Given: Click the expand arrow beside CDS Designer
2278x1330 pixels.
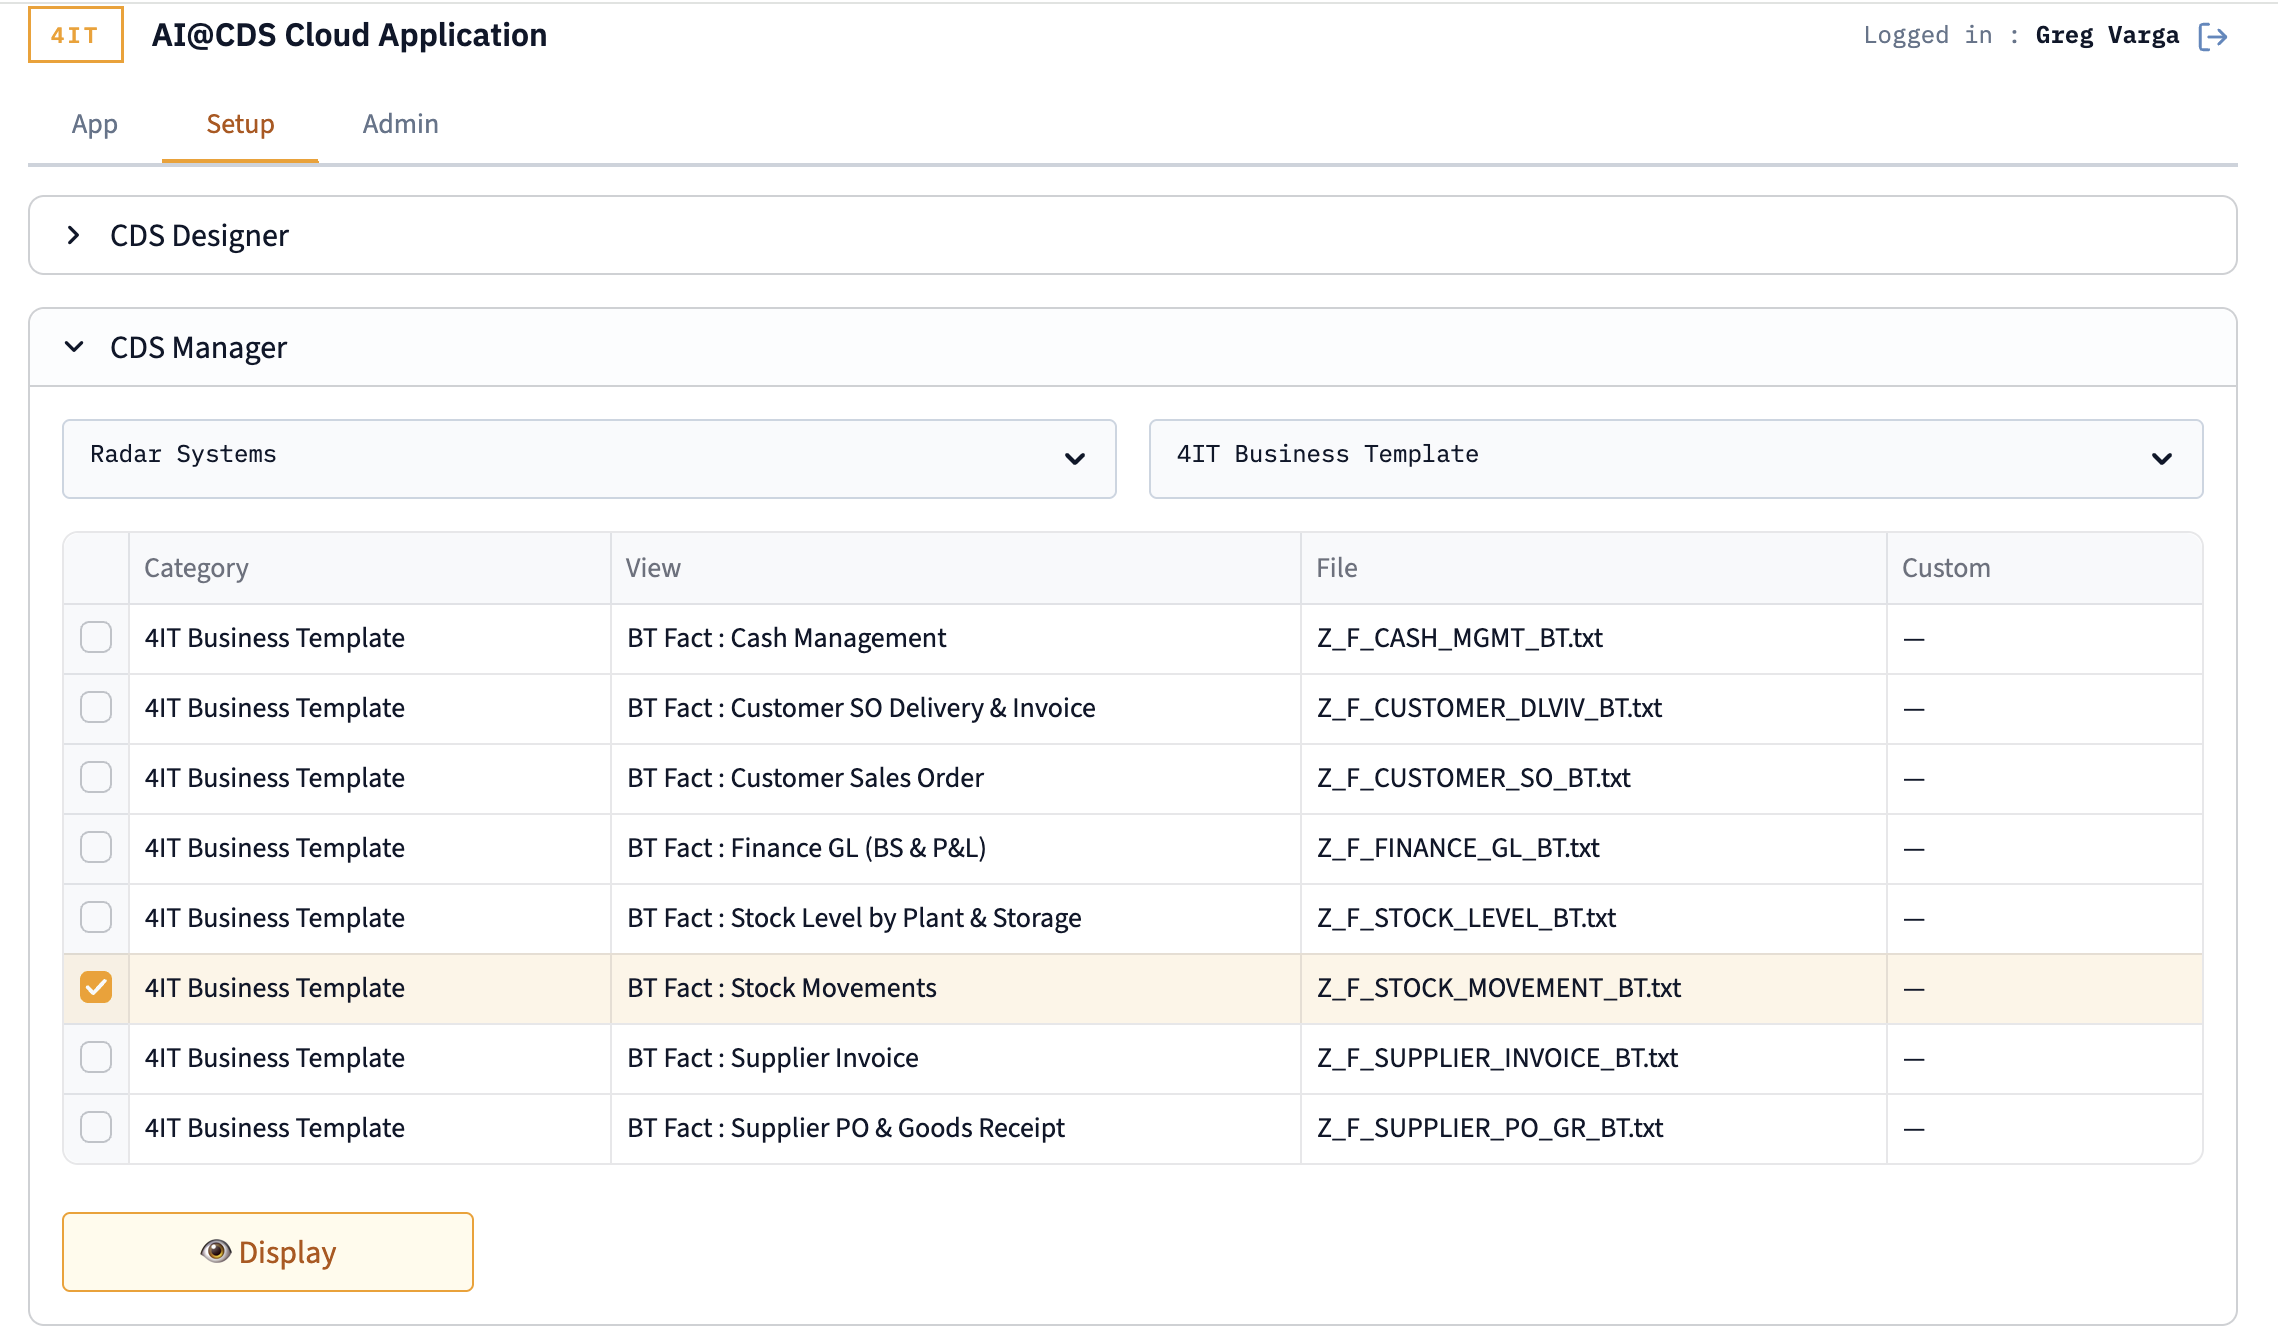Looking at the screenshot, I should 73,235.
